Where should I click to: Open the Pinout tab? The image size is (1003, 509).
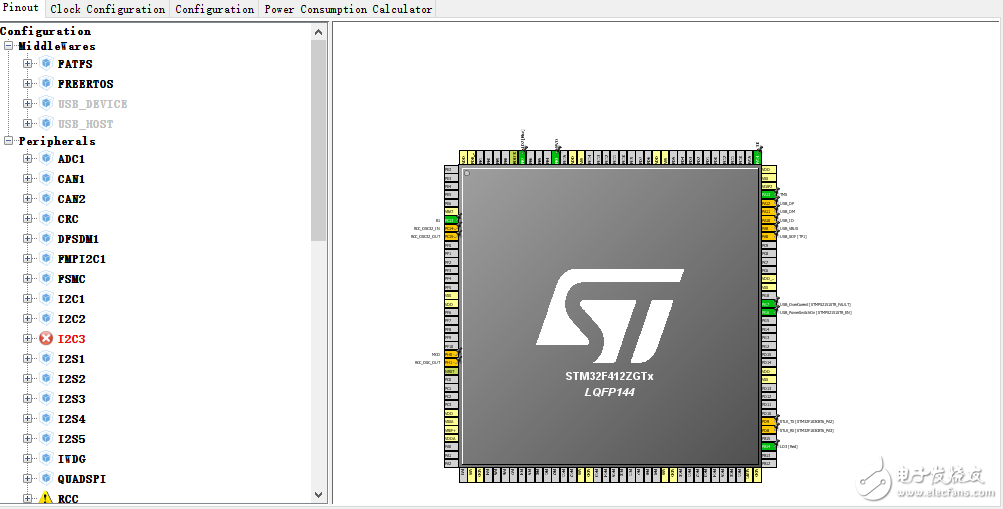21,8
